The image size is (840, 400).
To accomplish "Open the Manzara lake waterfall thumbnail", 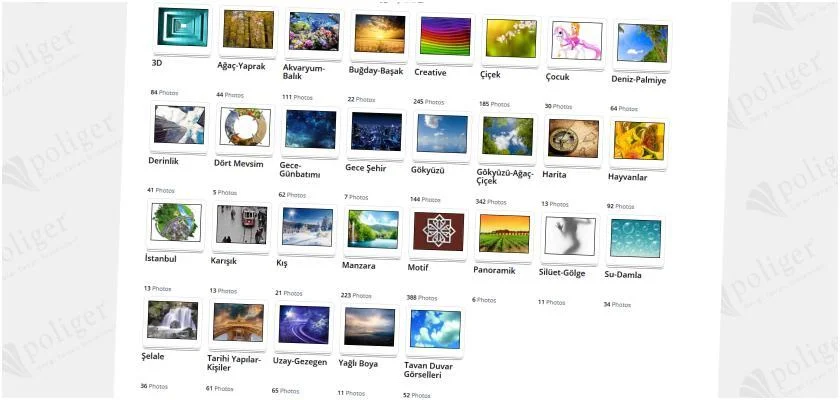I will (x=373, y=230).
